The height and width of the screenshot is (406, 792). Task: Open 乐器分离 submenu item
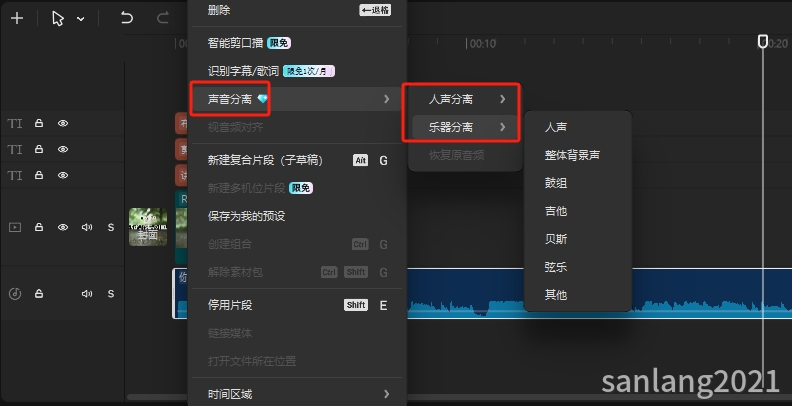465,127
